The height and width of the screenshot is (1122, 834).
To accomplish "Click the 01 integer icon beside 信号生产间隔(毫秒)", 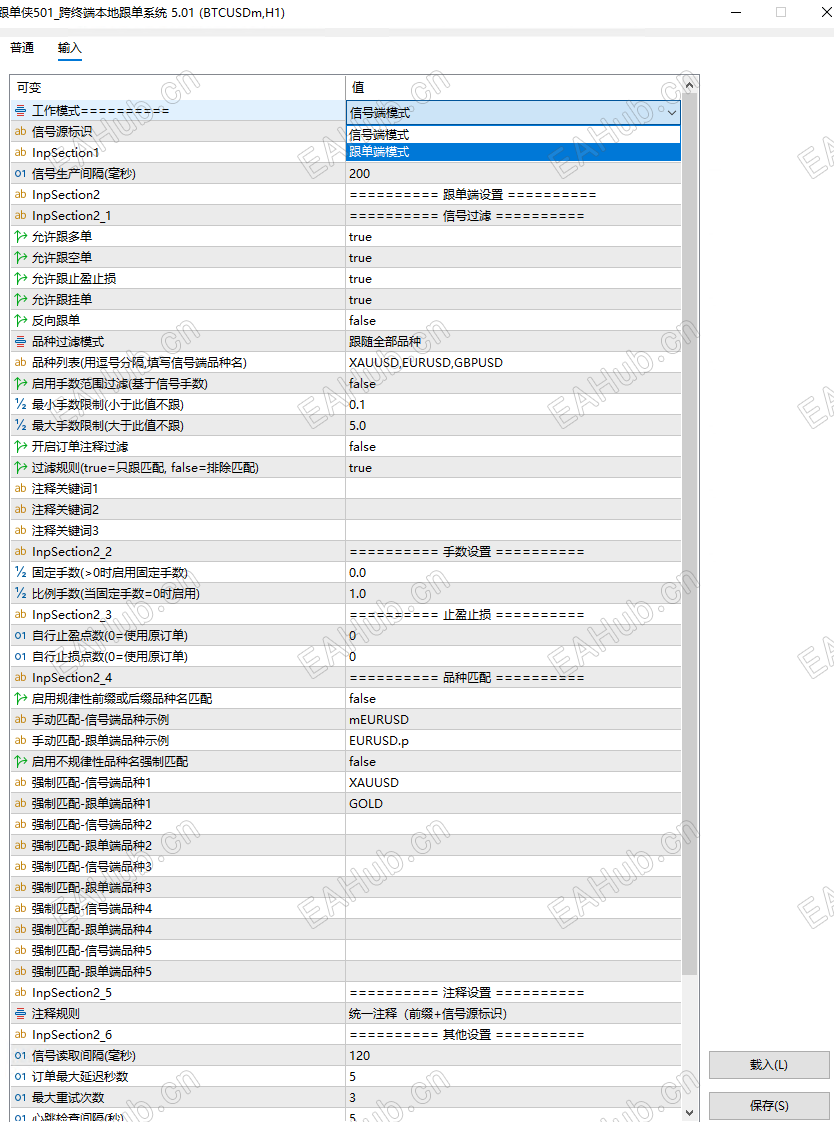I will pos(20,174).
